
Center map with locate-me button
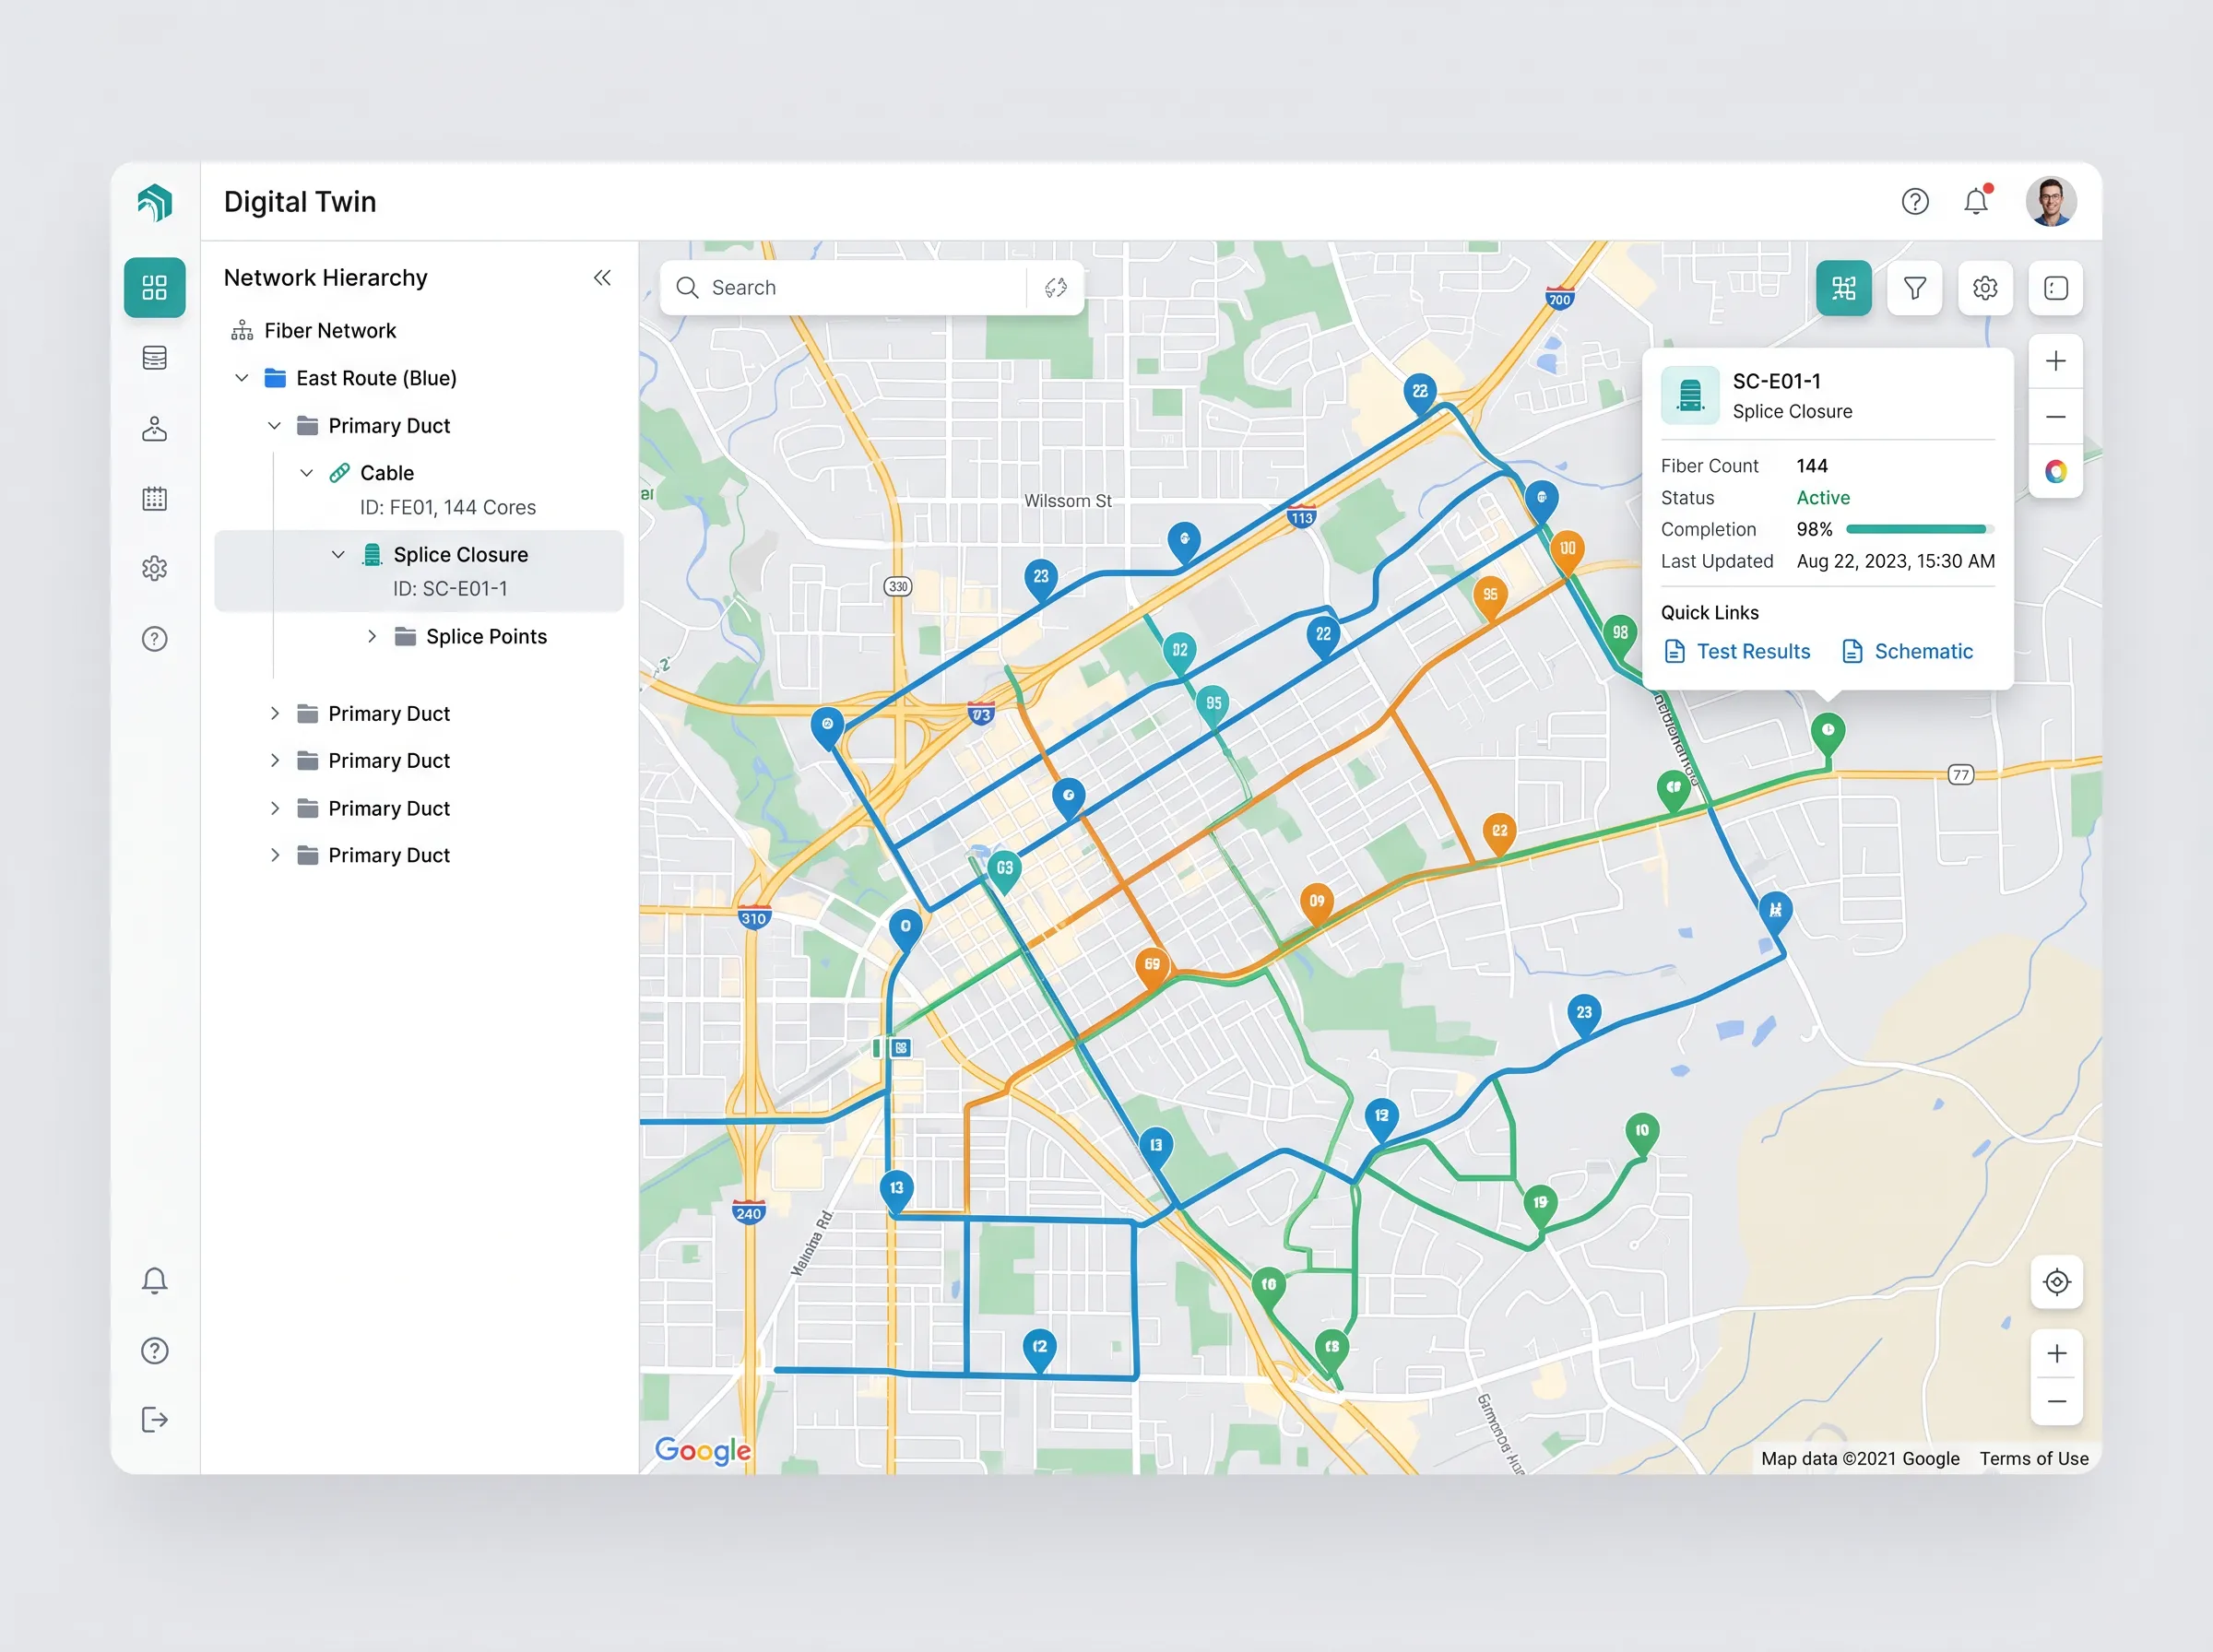[x=2057, y=1282]
